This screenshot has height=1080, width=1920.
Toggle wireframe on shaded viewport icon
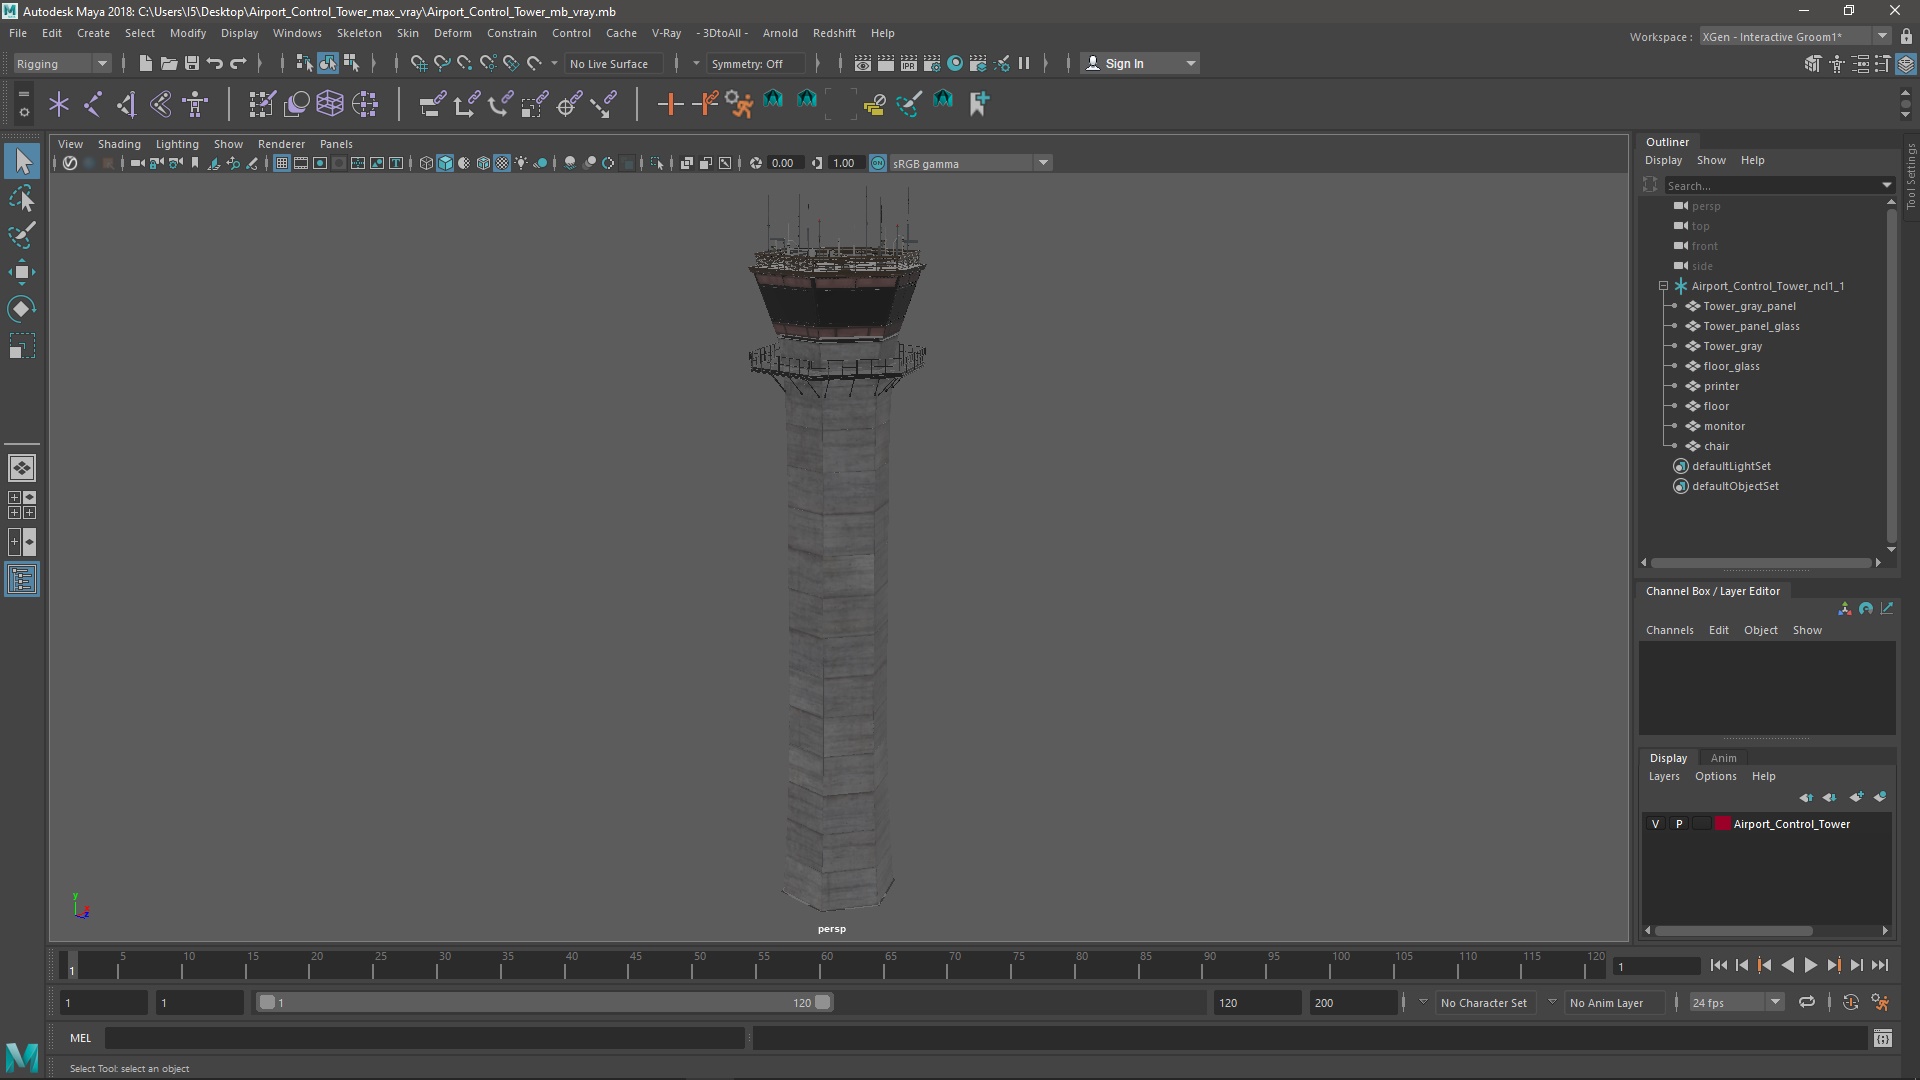(483, 163)
